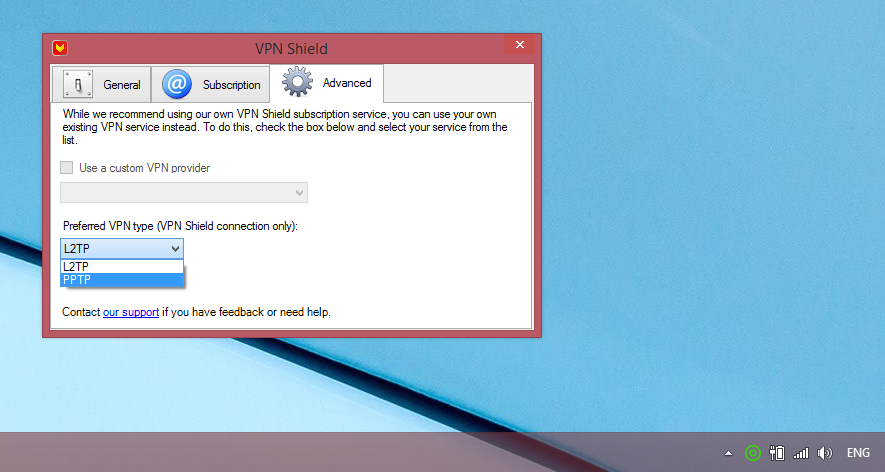Click the blue @ icon on Subscription tab
The image size is (885, 472).
(177, 84)
